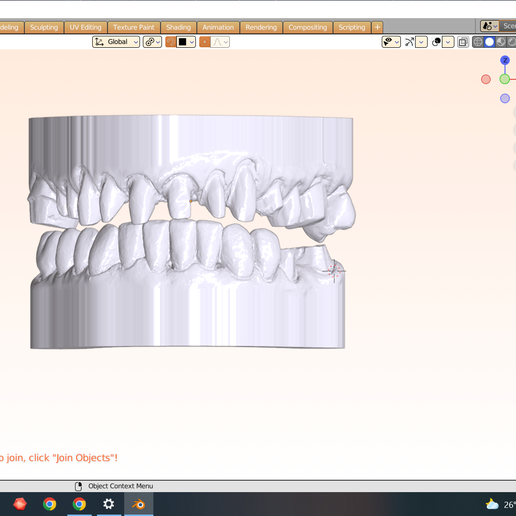Toggle the snapping magnet icon

pyautogui.click(x=171, y=42)
